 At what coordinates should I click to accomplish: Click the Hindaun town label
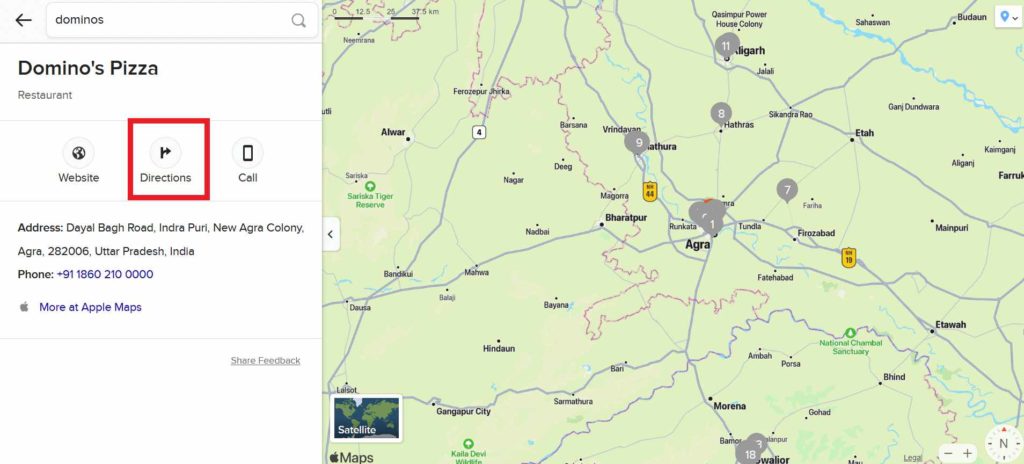tap(499, 349)
